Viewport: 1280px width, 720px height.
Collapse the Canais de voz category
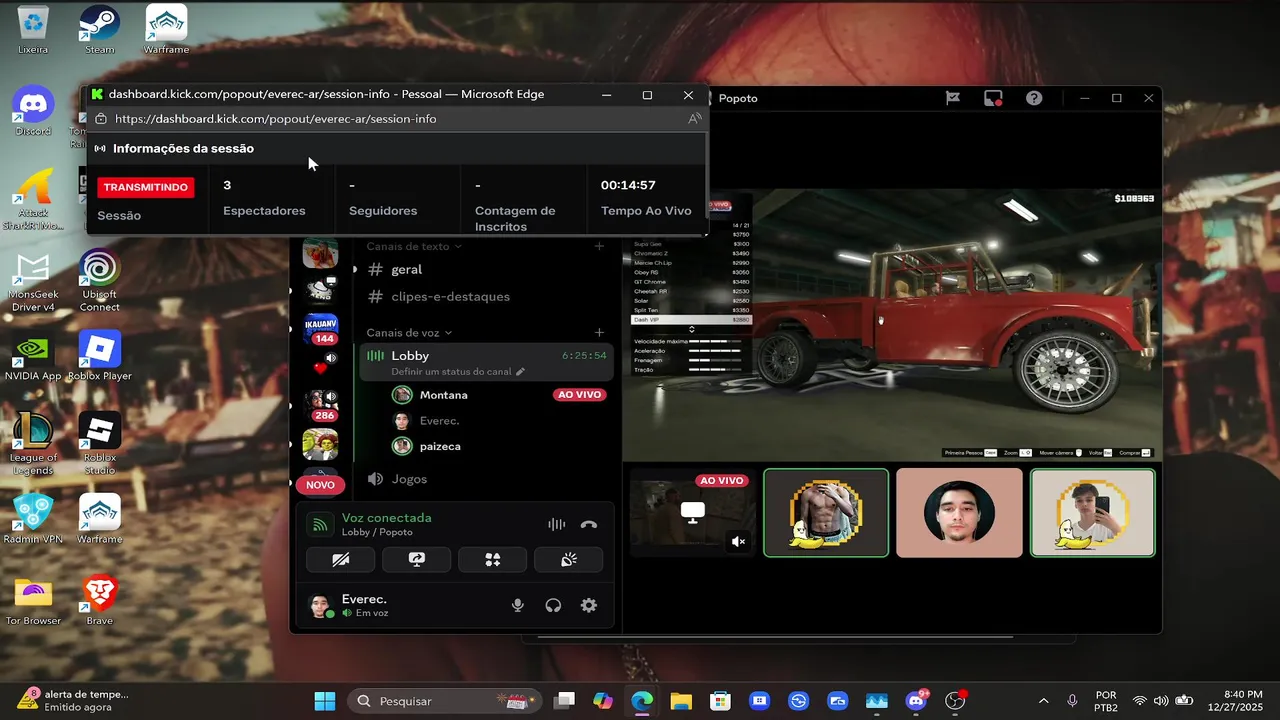(409, 332)
